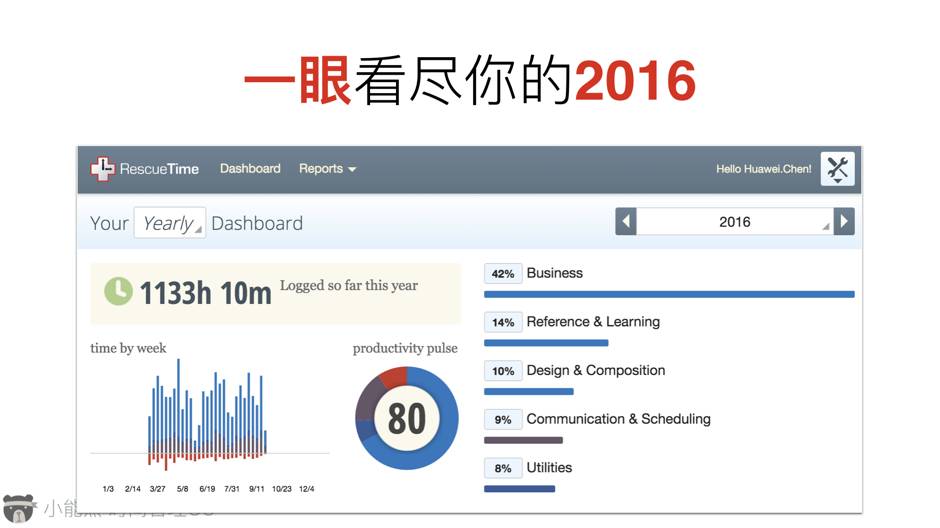Click the 1133h 10m logged time
The image size is (940, 528).
click(205, 293)
